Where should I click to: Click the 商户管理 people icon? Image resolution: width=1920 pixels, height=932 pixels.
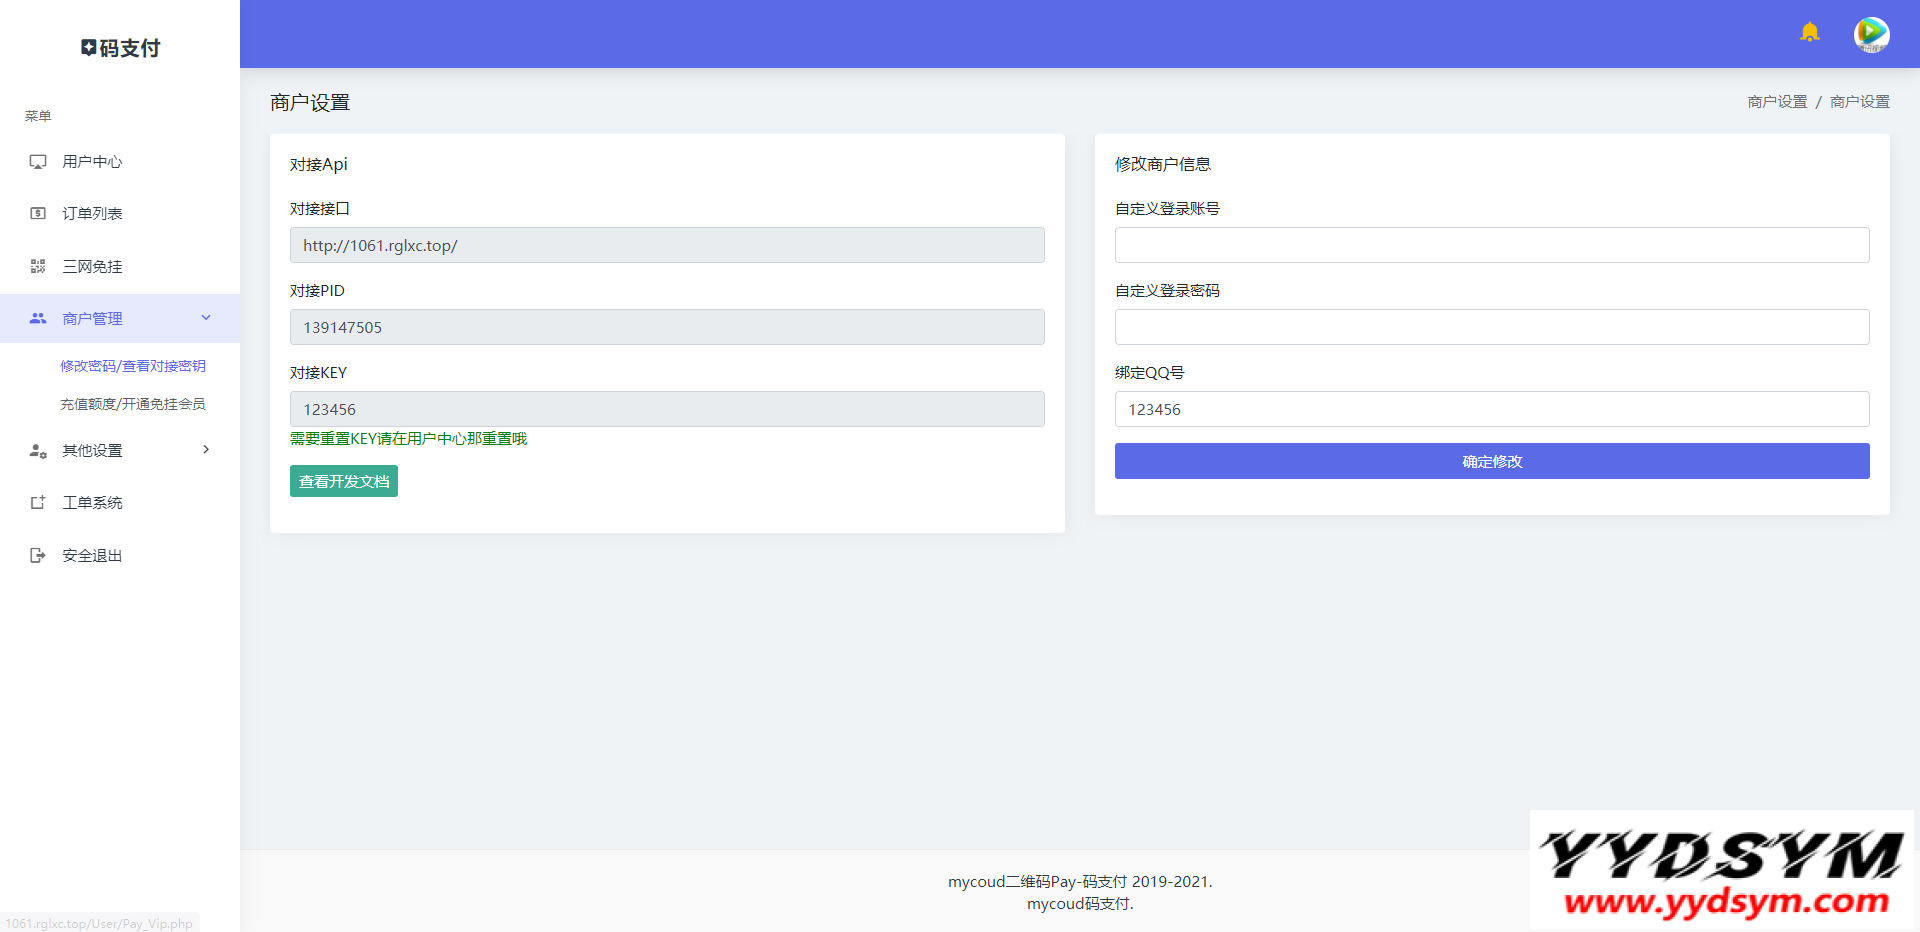click(38, 318)
